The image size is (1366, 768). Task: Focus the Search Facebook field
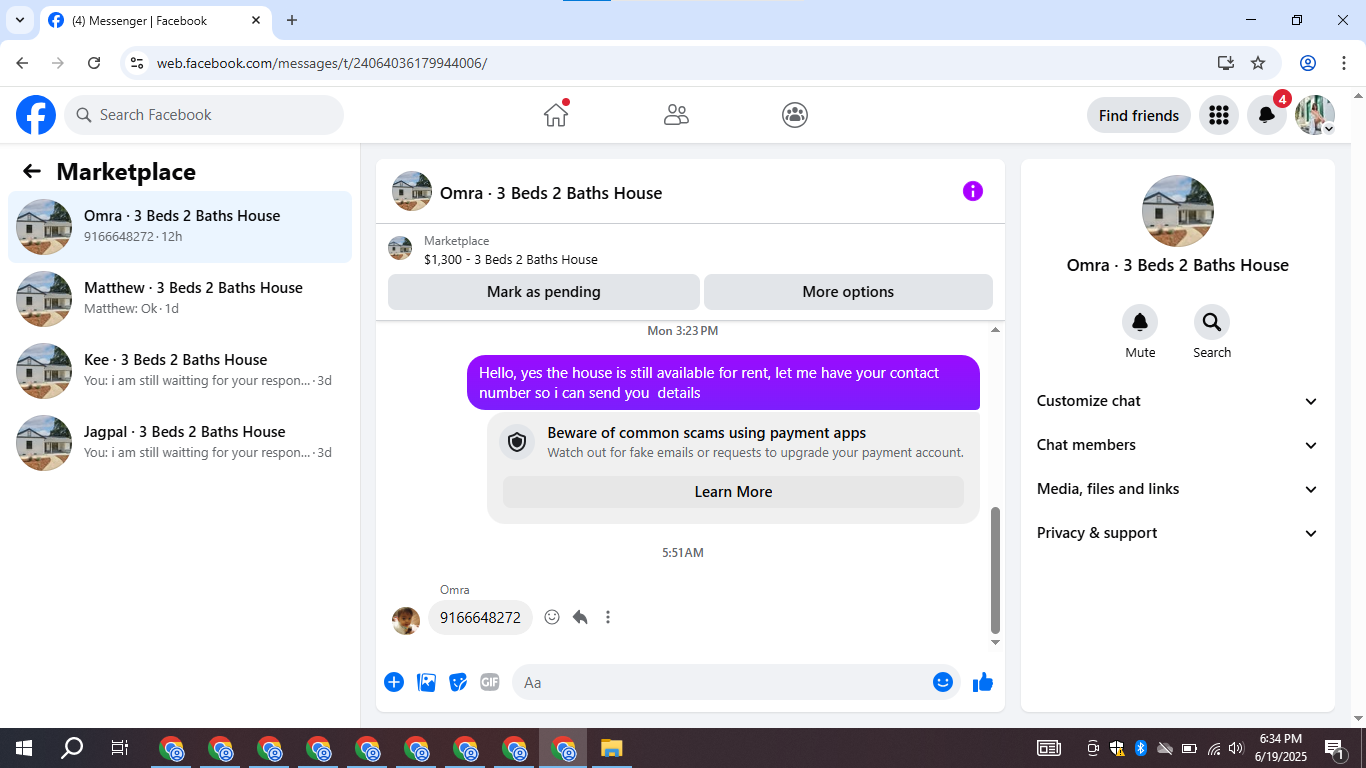point(204,115)
